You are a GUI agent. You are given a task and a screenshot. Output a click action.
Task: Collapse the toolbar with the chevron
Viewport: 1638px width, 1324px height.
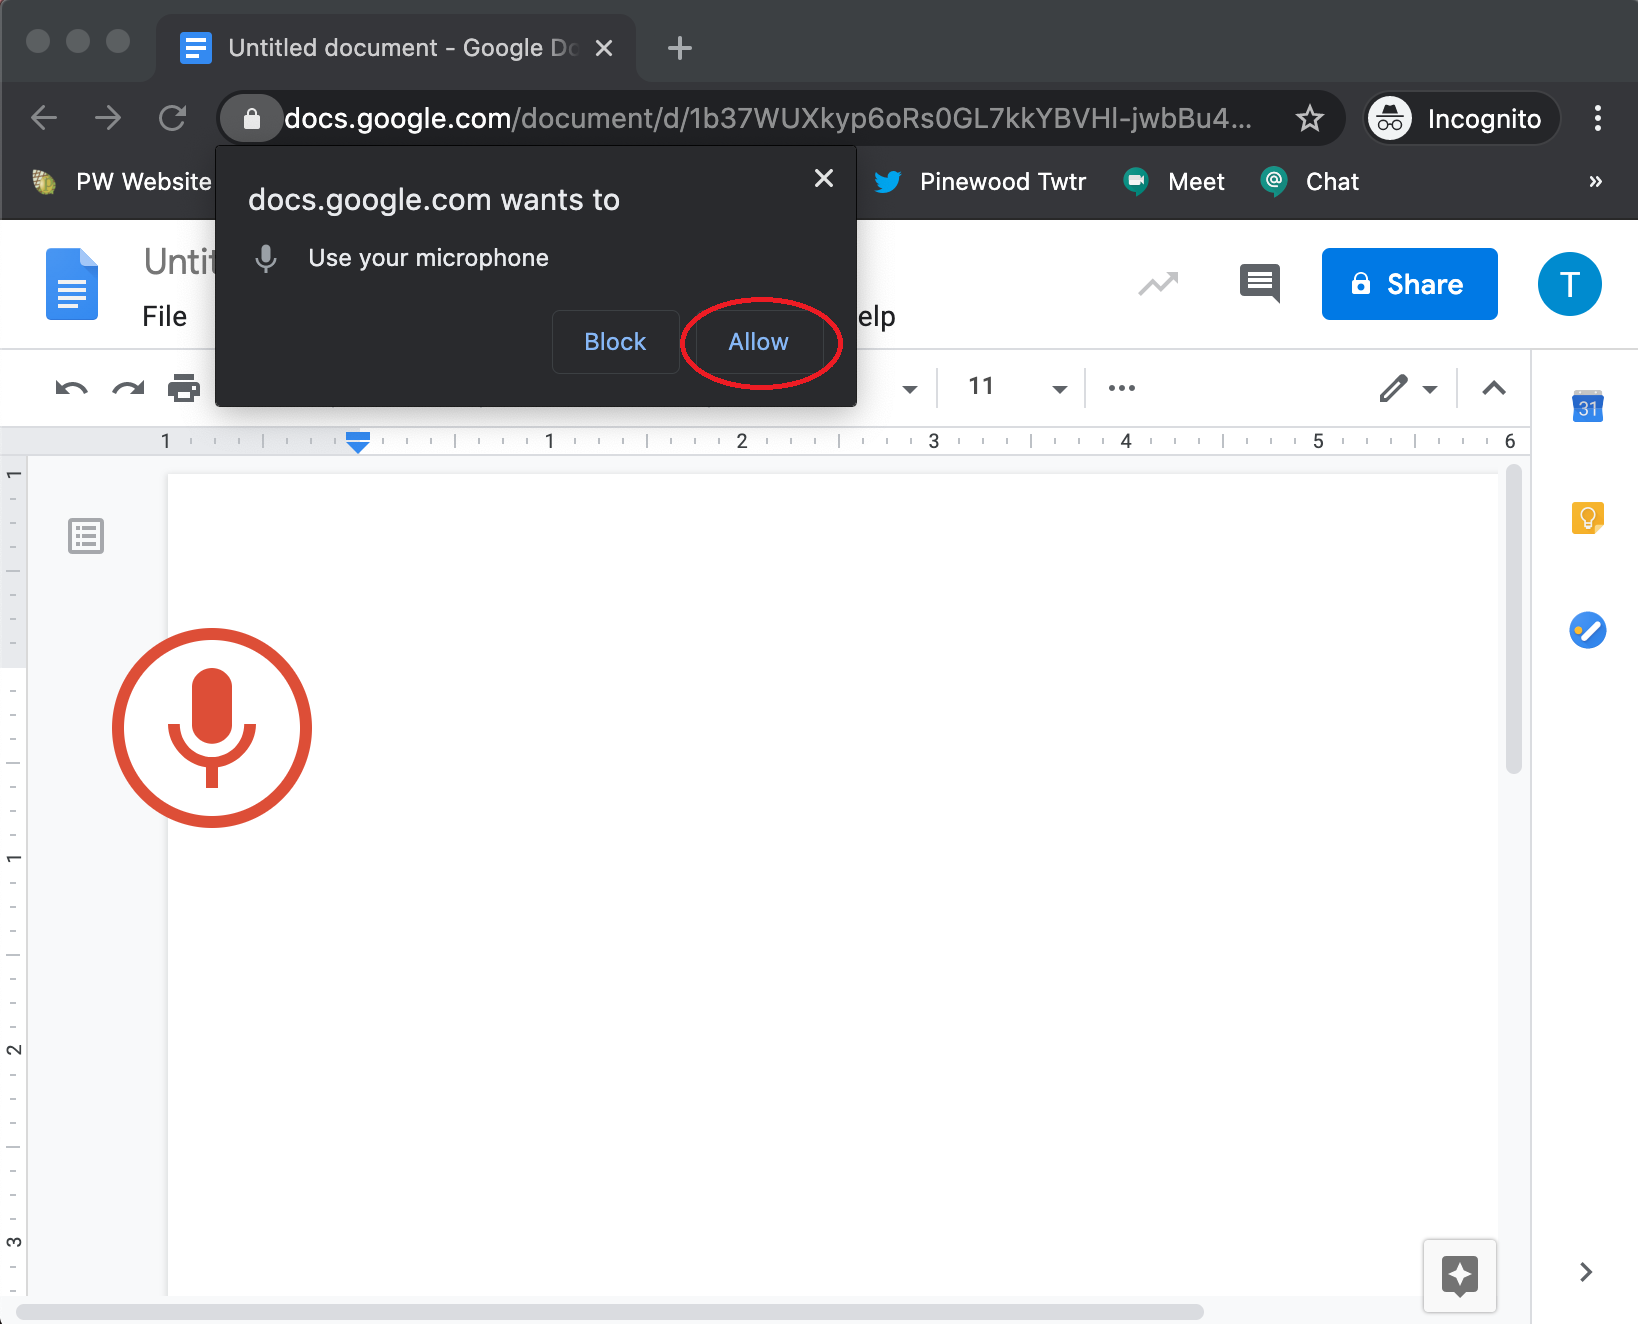(1493, 388)
